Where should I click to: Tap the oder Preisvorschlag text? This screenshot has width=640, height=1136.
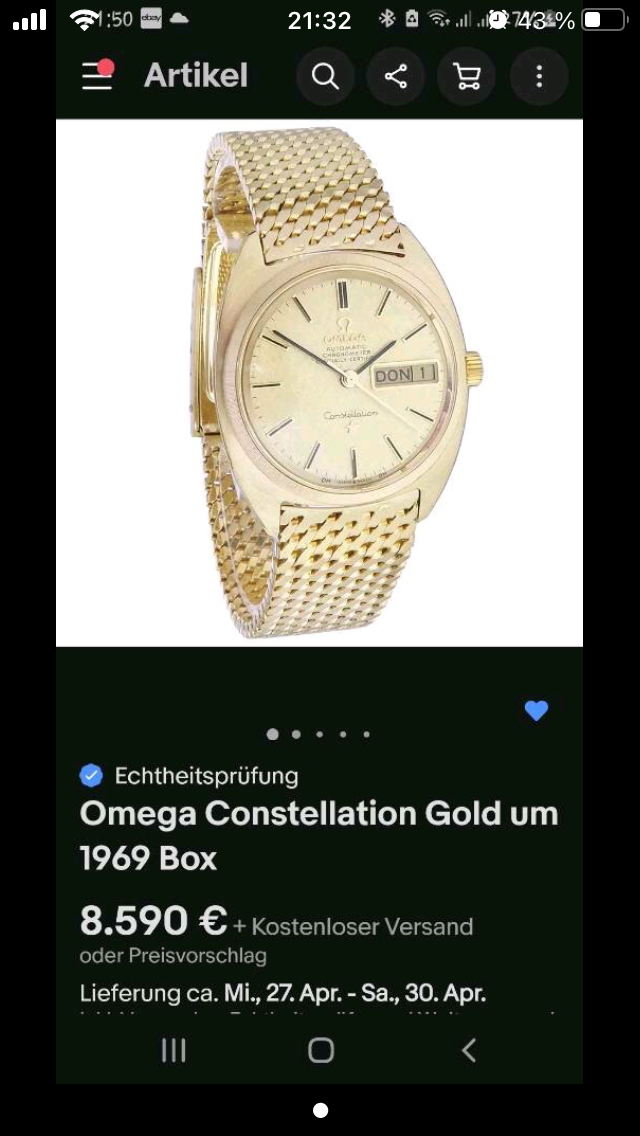click(x=173, y=956)
